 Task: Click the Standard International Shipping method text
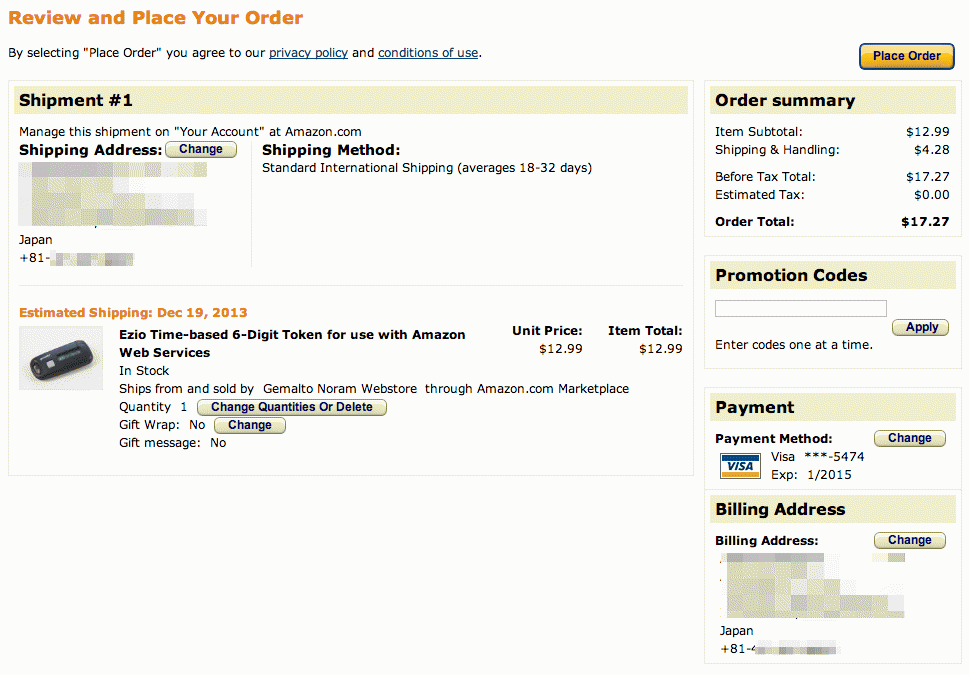[427, 168]
